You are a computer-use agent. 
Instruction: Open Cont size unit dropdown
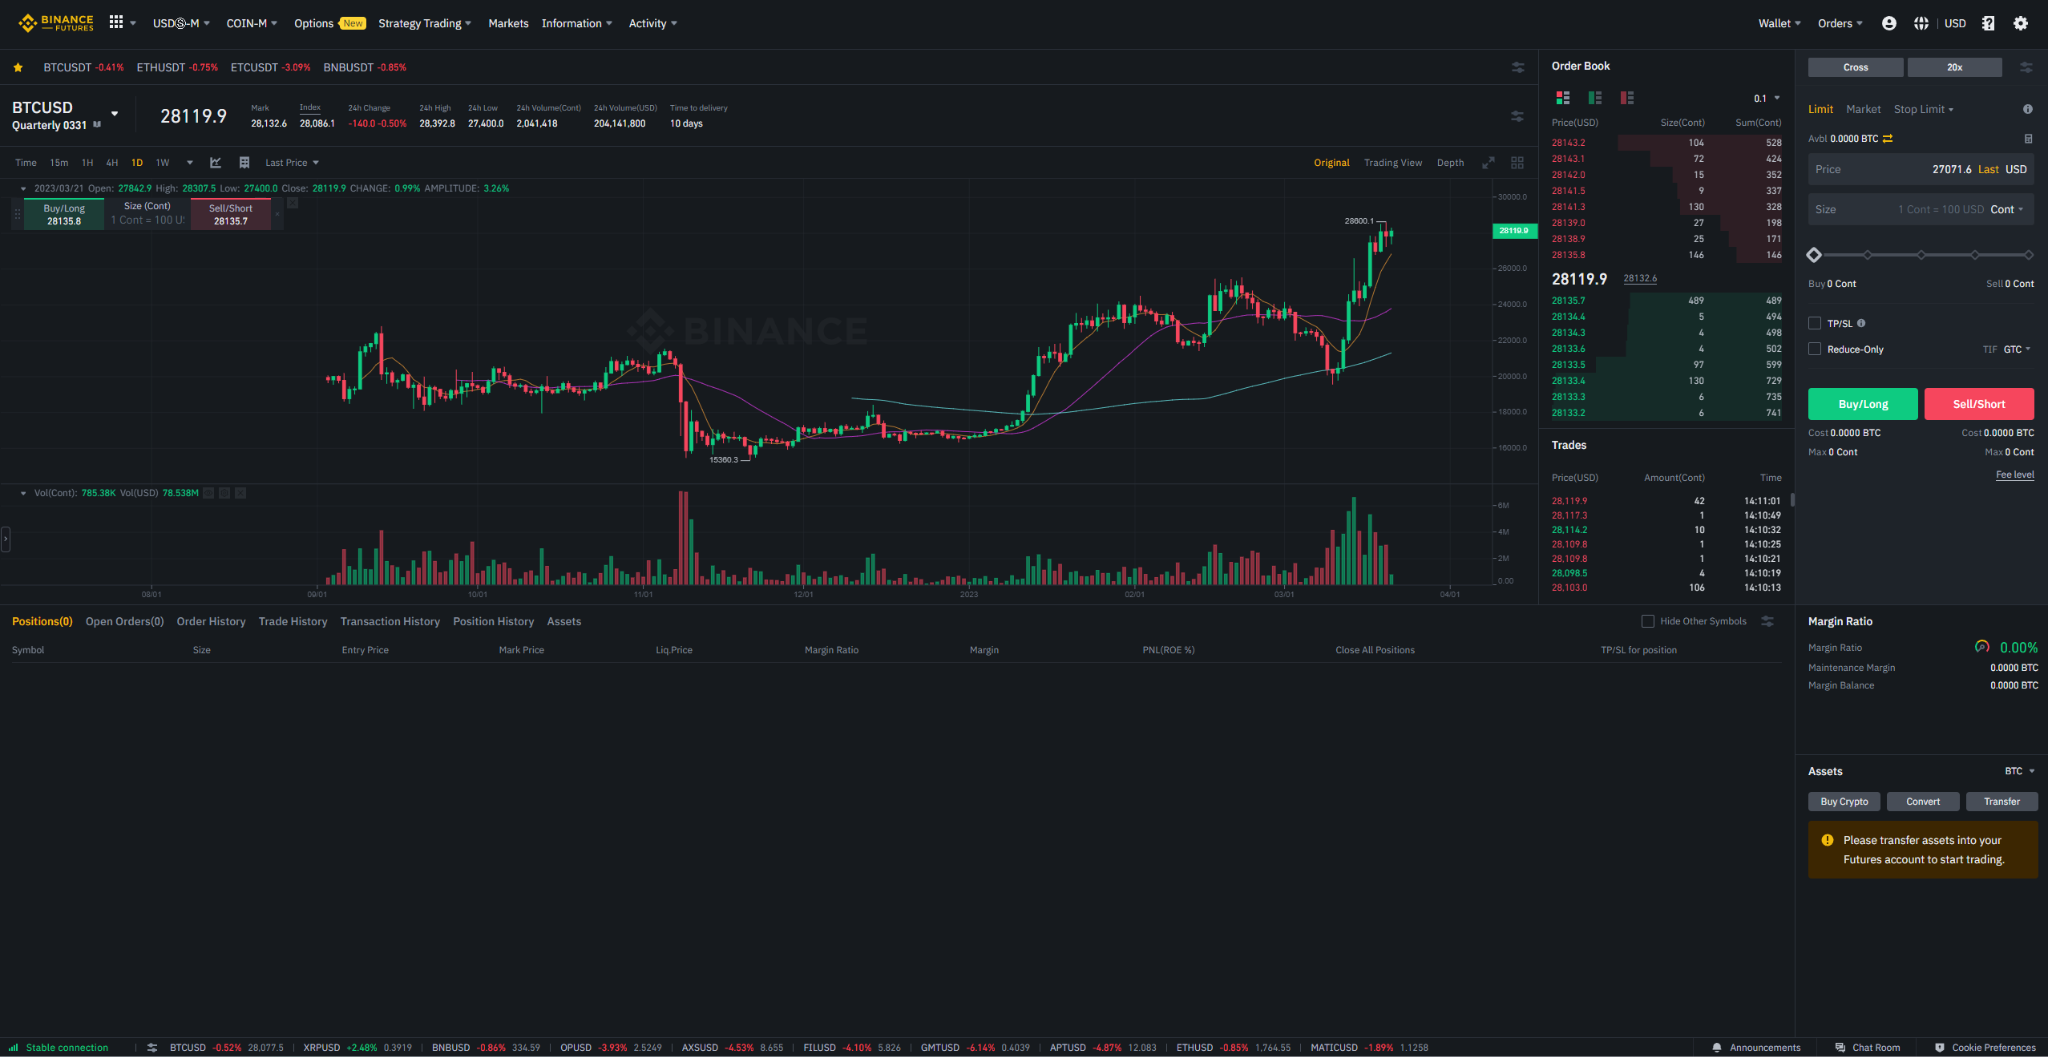coord(2007,209)
